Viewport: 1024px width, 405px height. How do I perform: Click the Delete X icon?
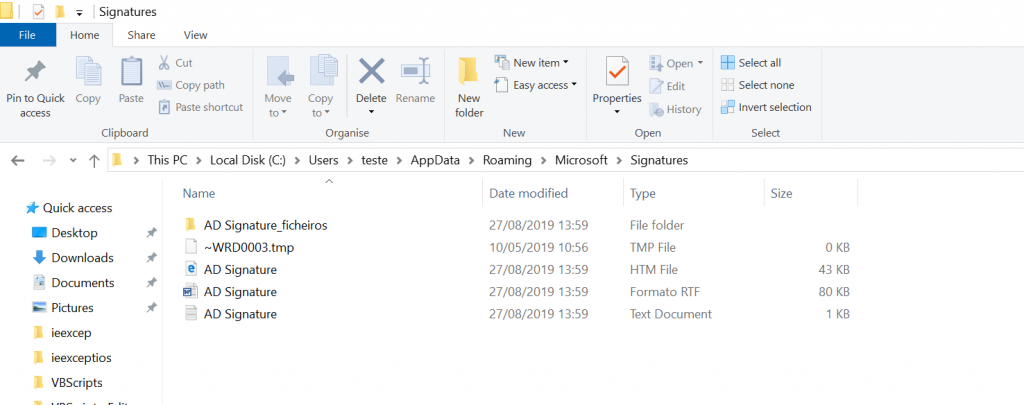tap(372, 71)
